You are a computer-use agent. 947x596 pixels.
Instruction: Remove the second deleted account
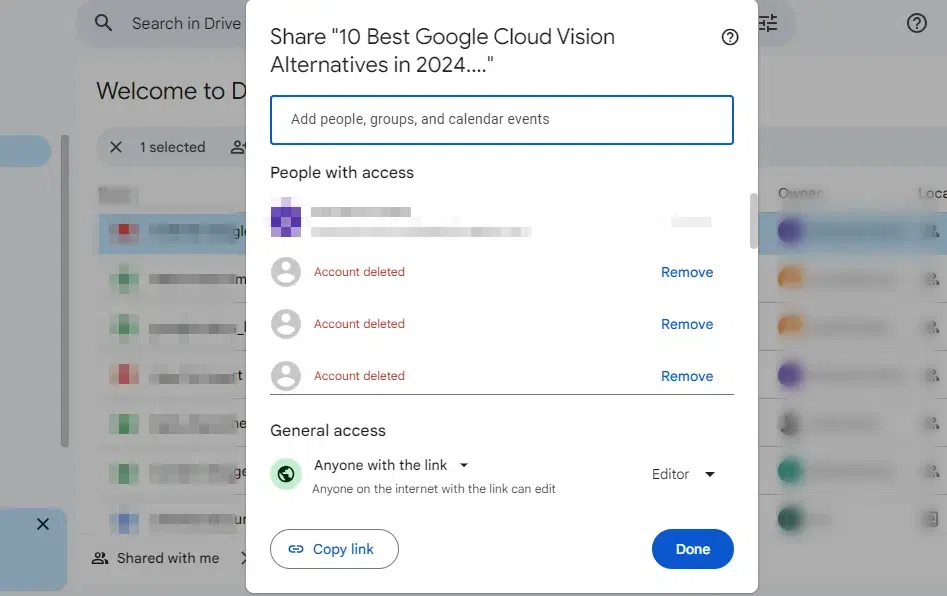[x=687, y=324]
